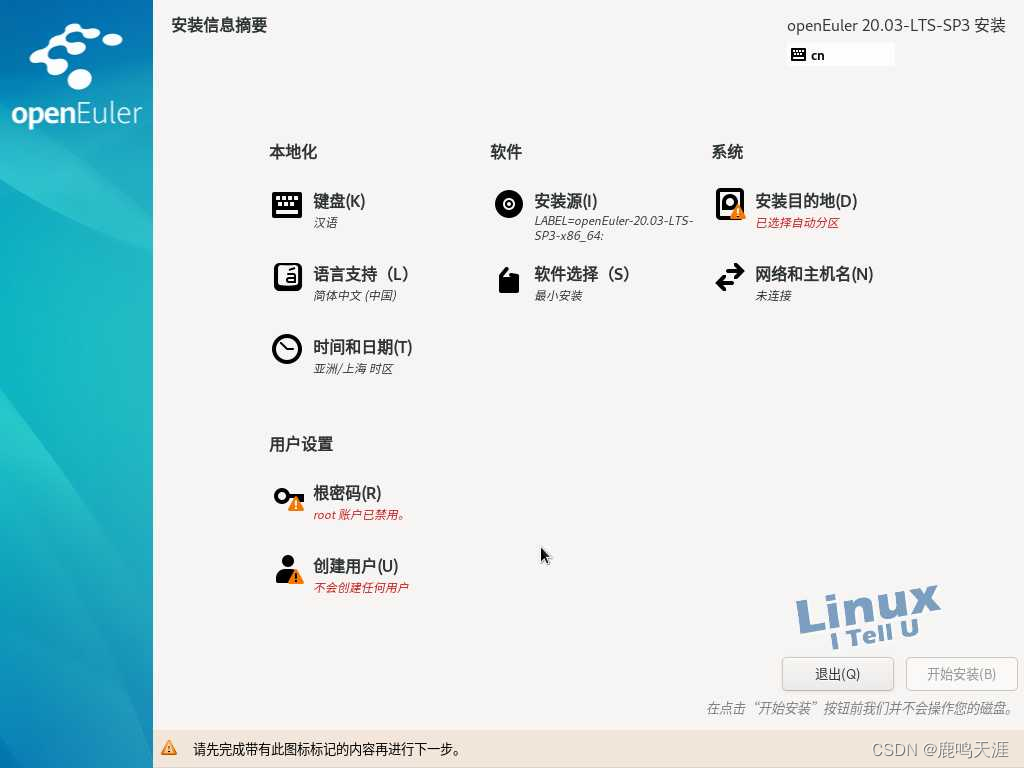Set root password via 根密码(R)

[347, 493]
